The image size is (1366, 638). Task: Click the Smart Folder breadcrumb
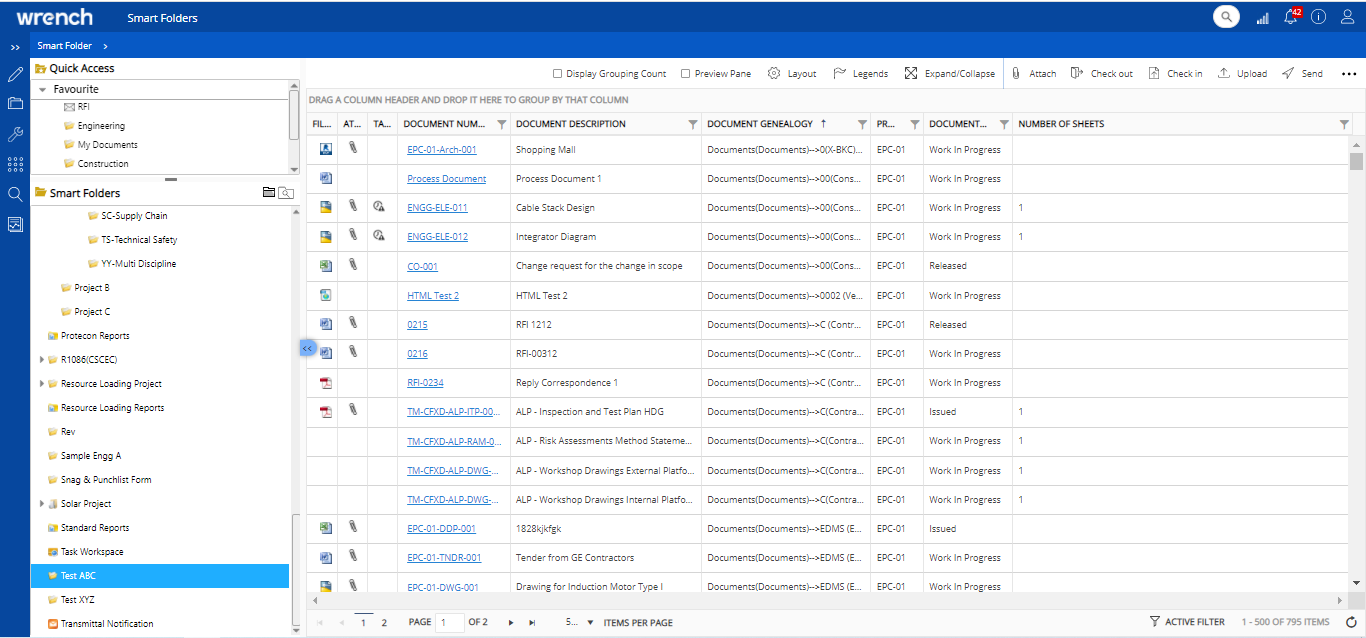tap(62, 45)
